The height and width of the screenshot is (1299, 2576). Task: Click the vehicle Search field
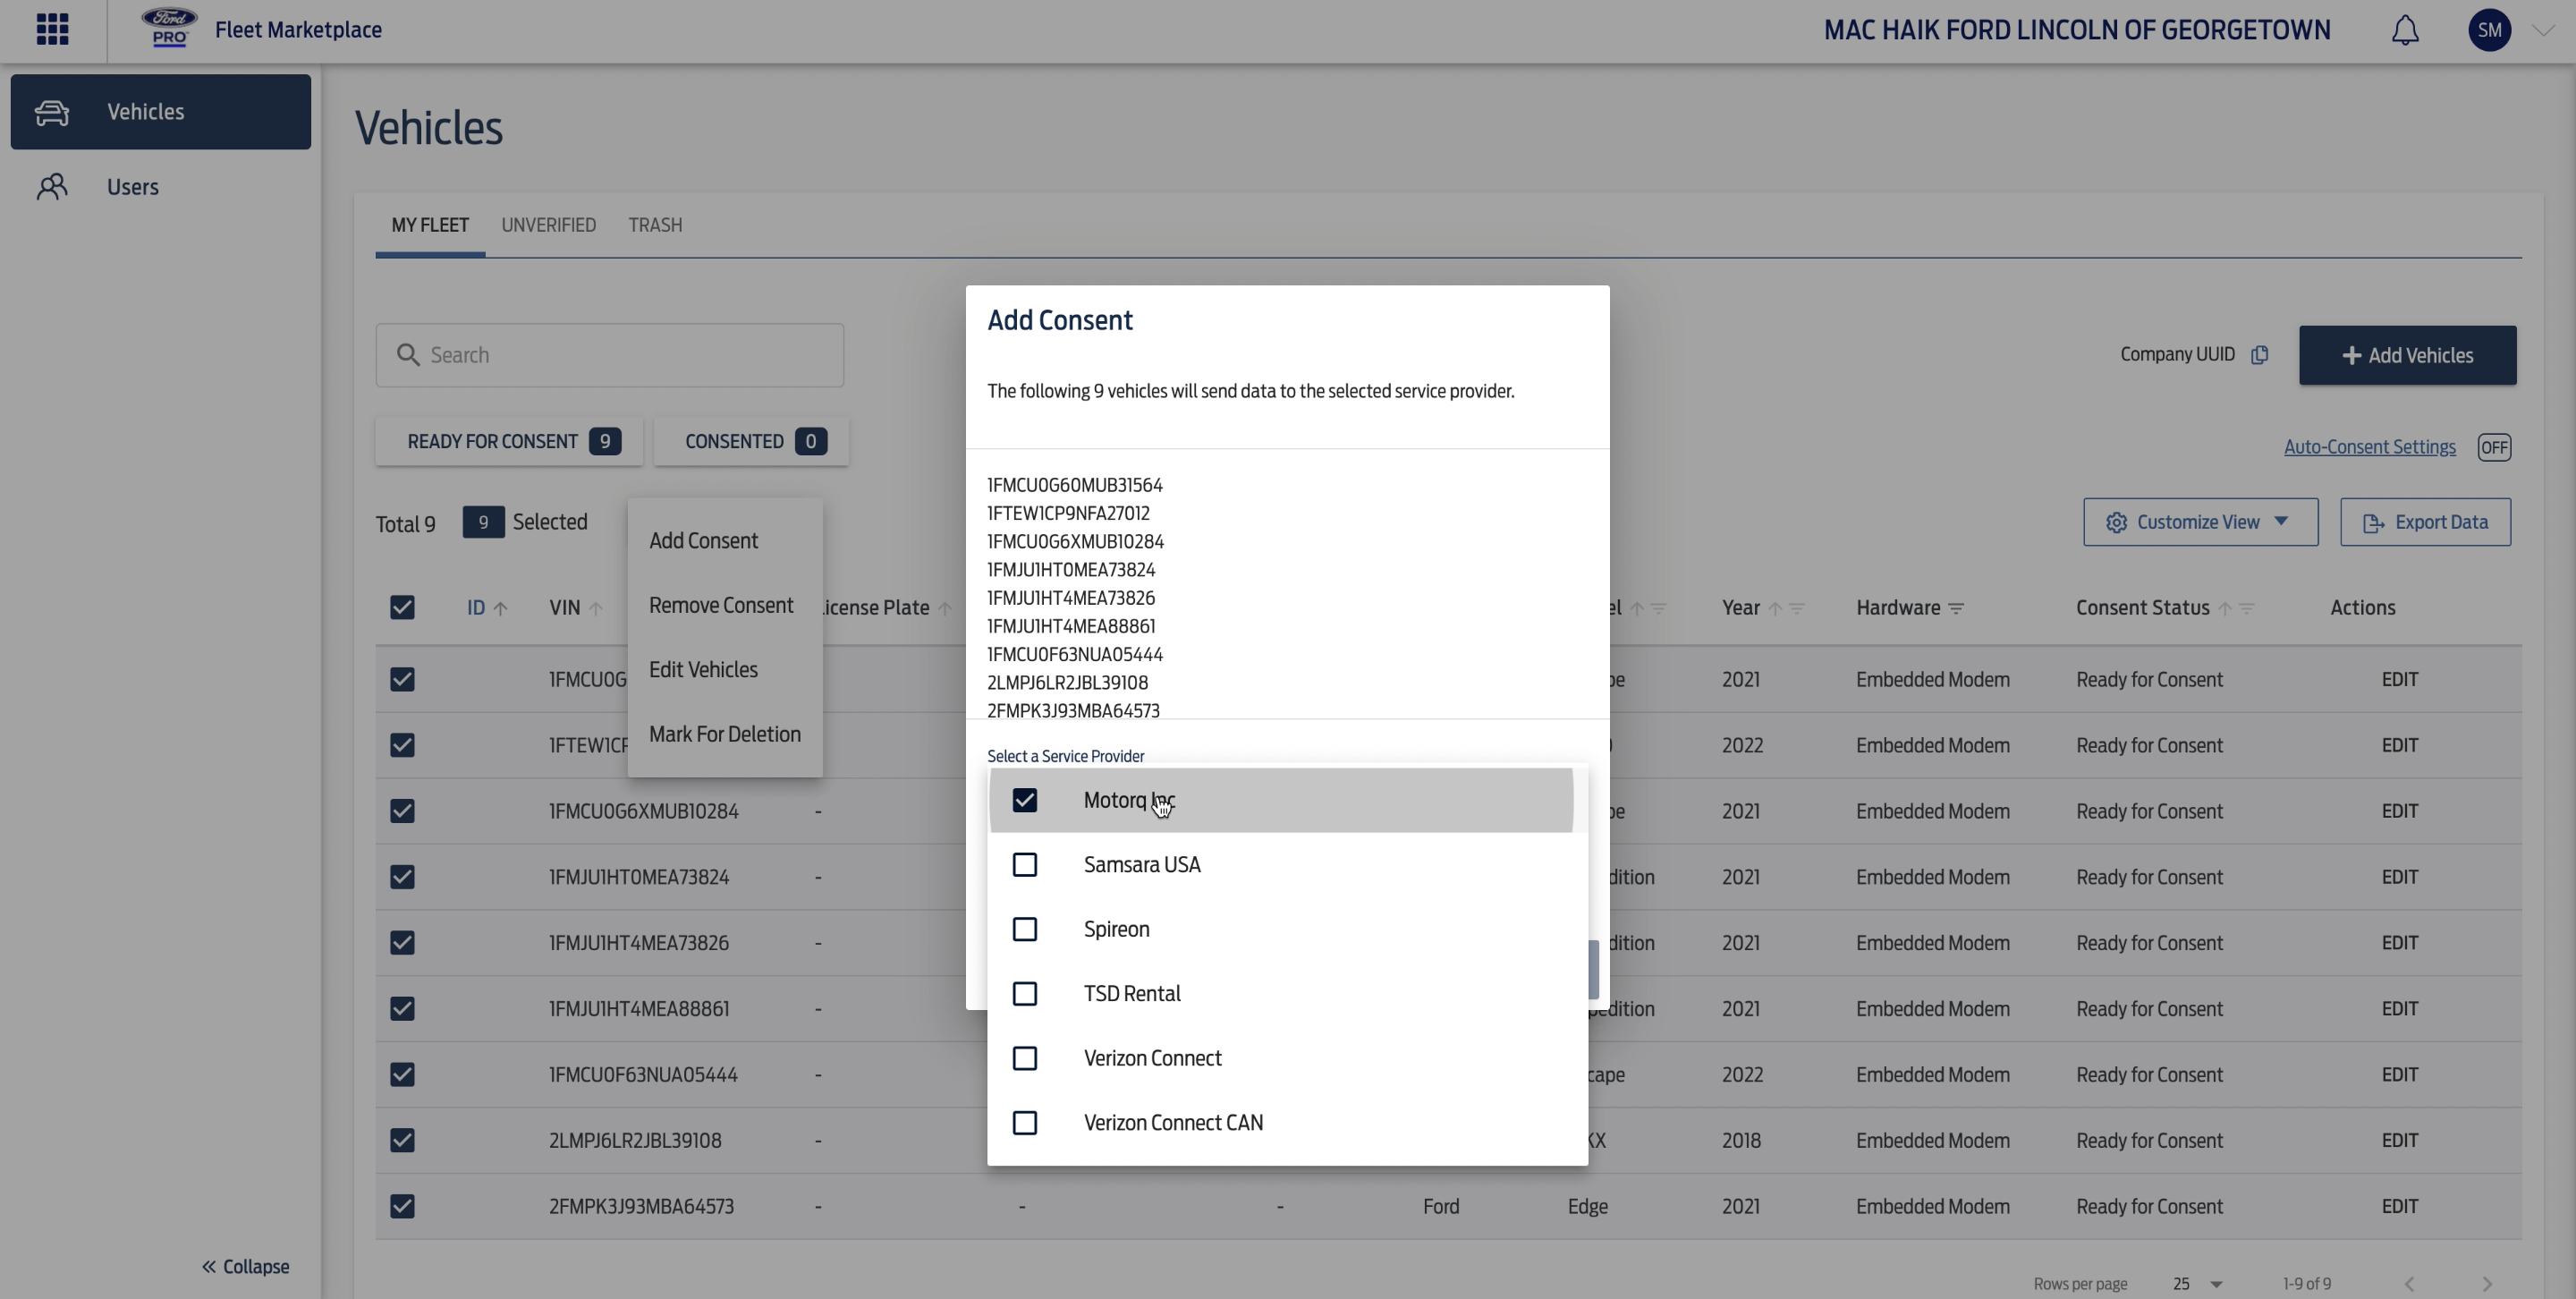pyautogui.click(x=610, y=355)
